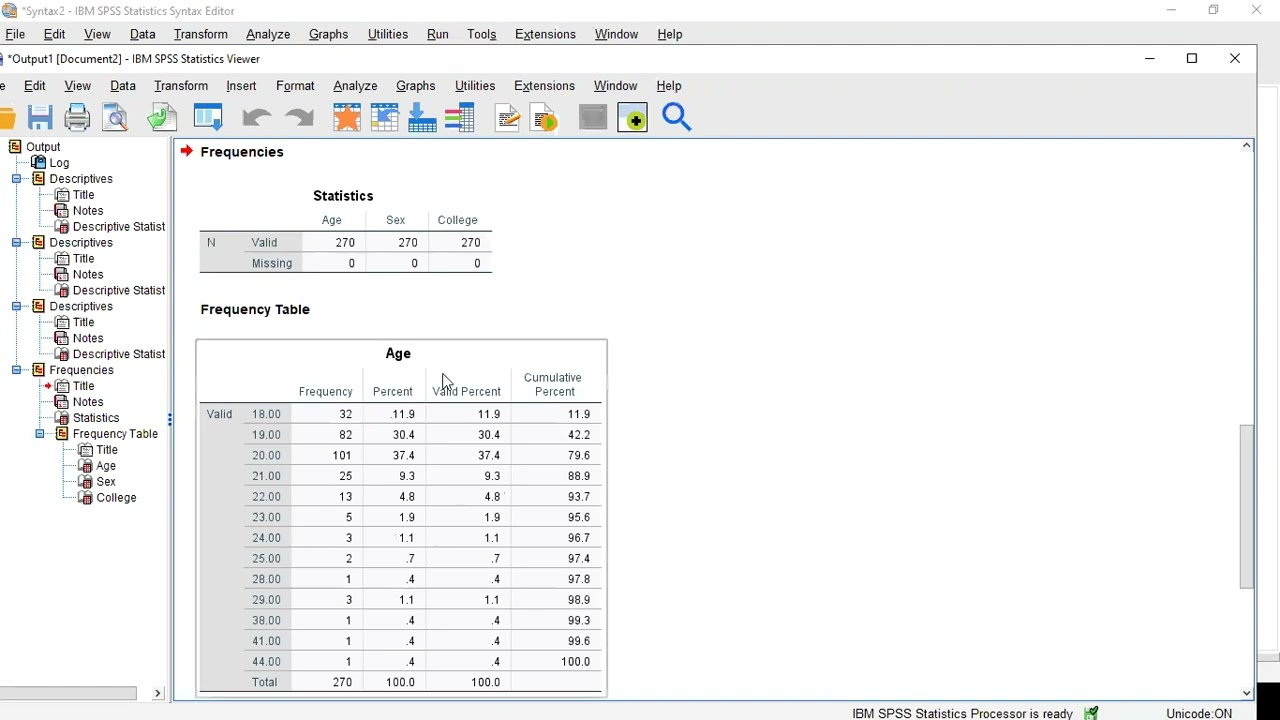Click the Undo arrow icon
Viewport: 1280px width, 720px height.
(x=257, y=118)
